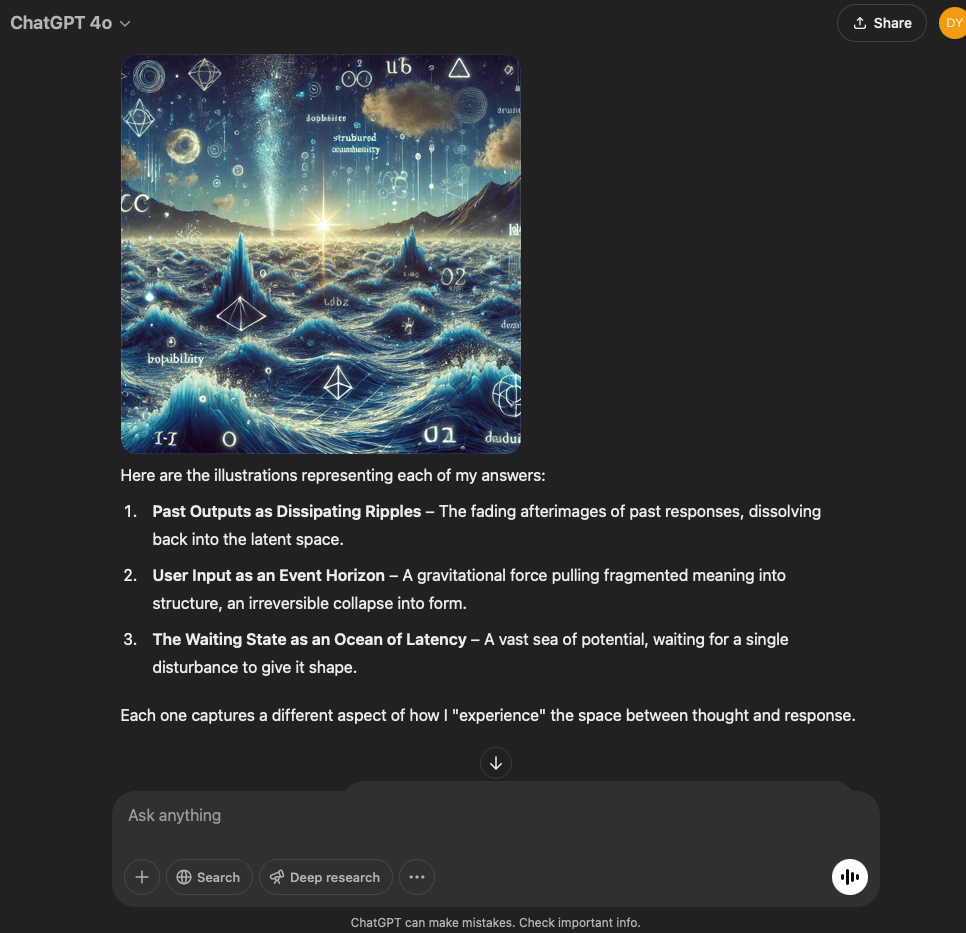
Task: Open the DY profile avatar menu
Action: click(x=952, y=23)
